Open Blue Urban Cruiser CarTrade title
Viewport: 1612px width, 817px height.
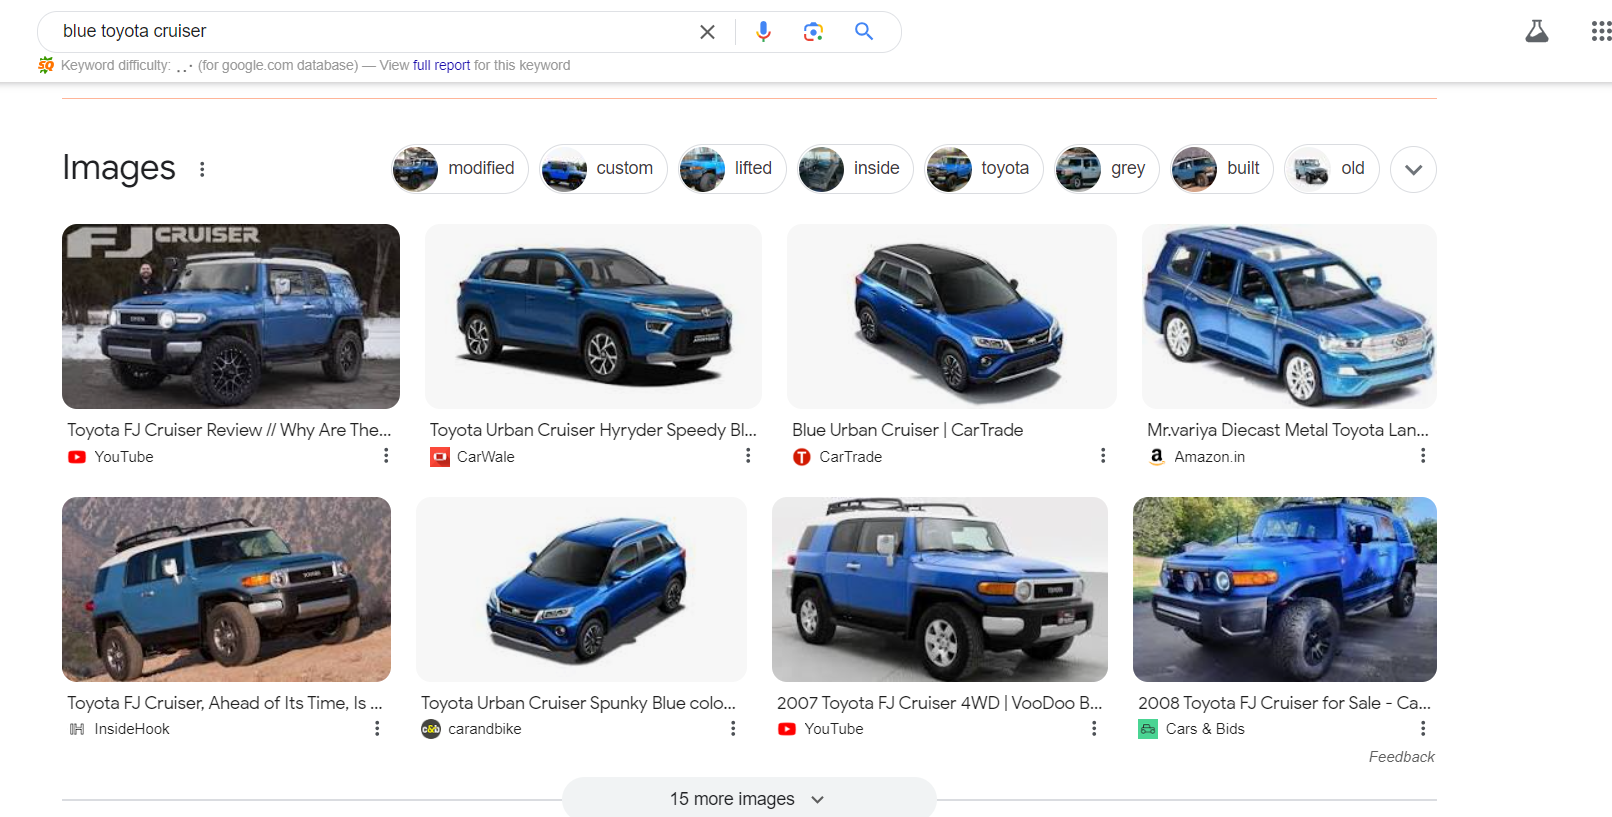tap(907, 430)
